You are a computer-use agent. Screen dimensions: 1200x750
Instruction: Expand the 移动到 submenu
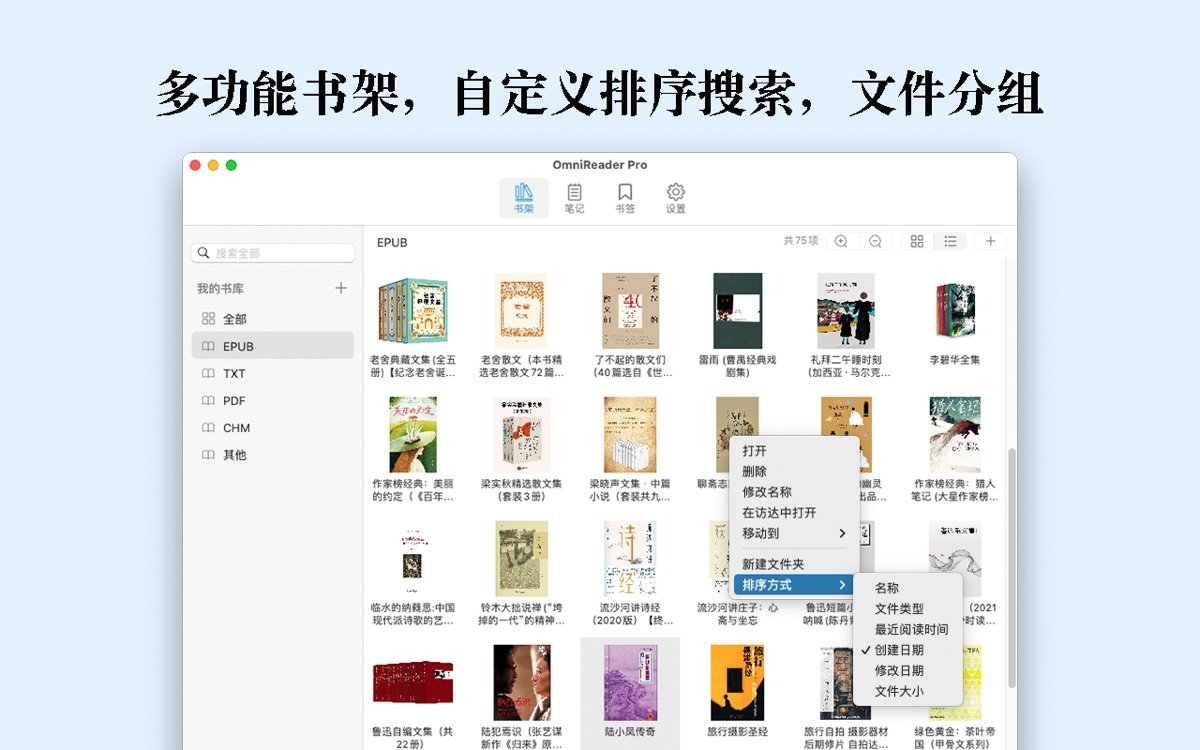760,533
